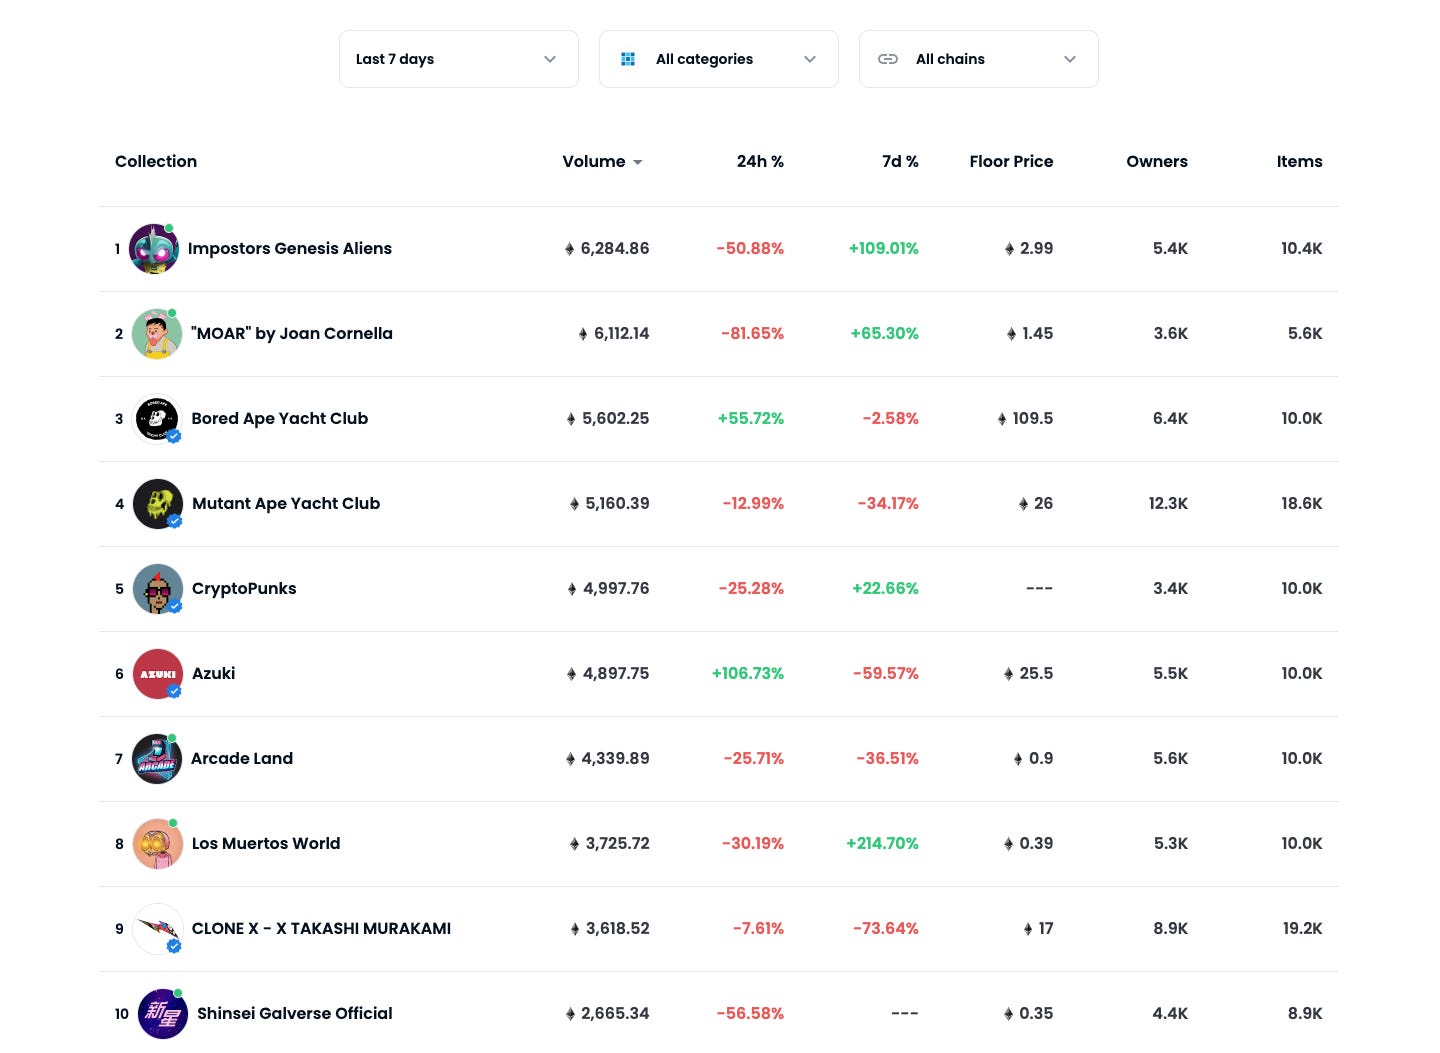Click the +55.72% 24h value

[751, 418]
